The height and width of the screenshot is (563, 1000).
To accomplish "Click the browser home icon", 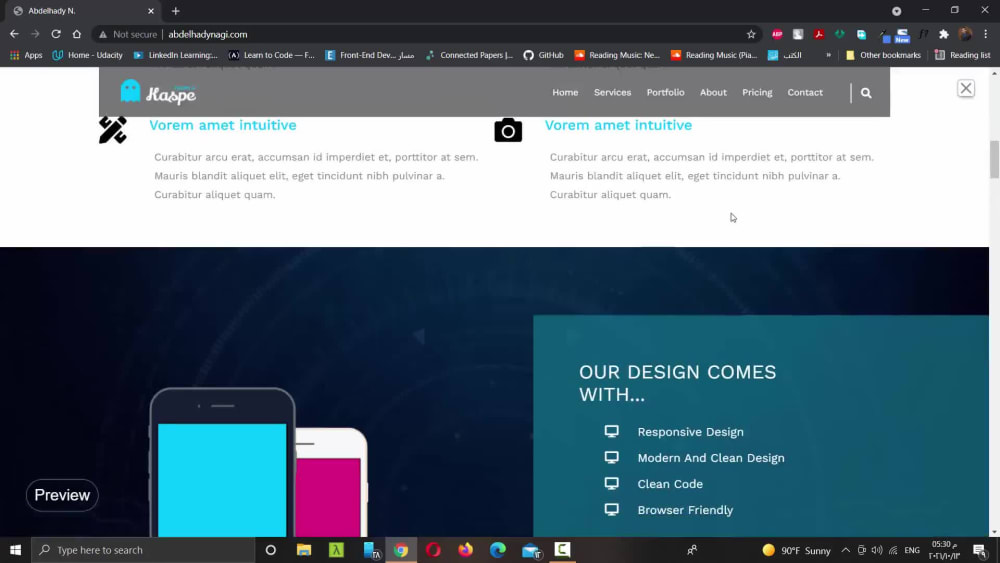I will tap(77, 34).
